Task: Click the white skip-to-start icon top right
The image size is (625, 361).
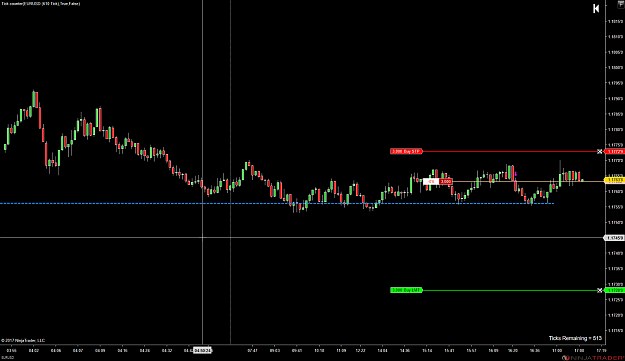Action: [596, 8]
